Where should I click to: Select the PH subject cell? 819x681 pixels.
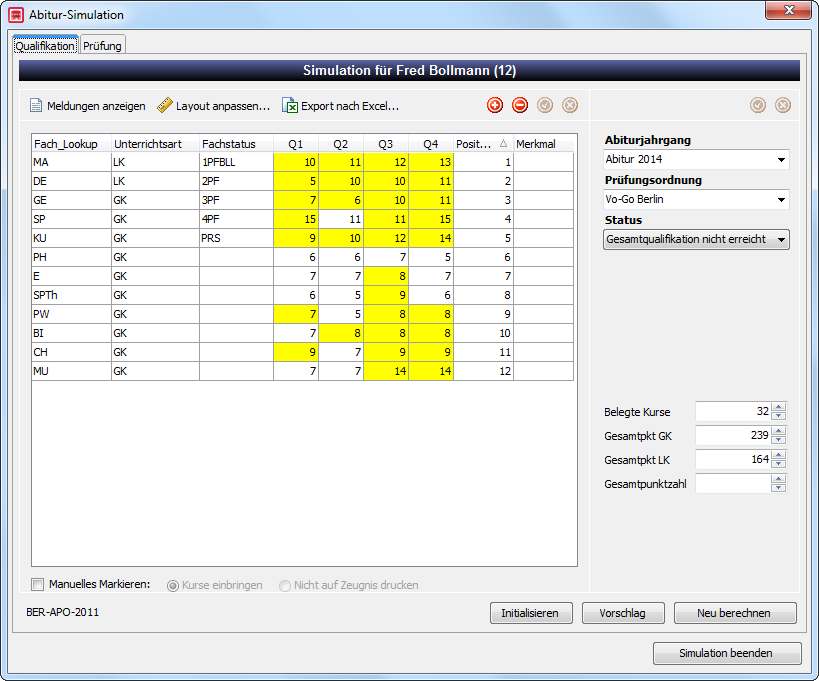click(x=71, y=257)
